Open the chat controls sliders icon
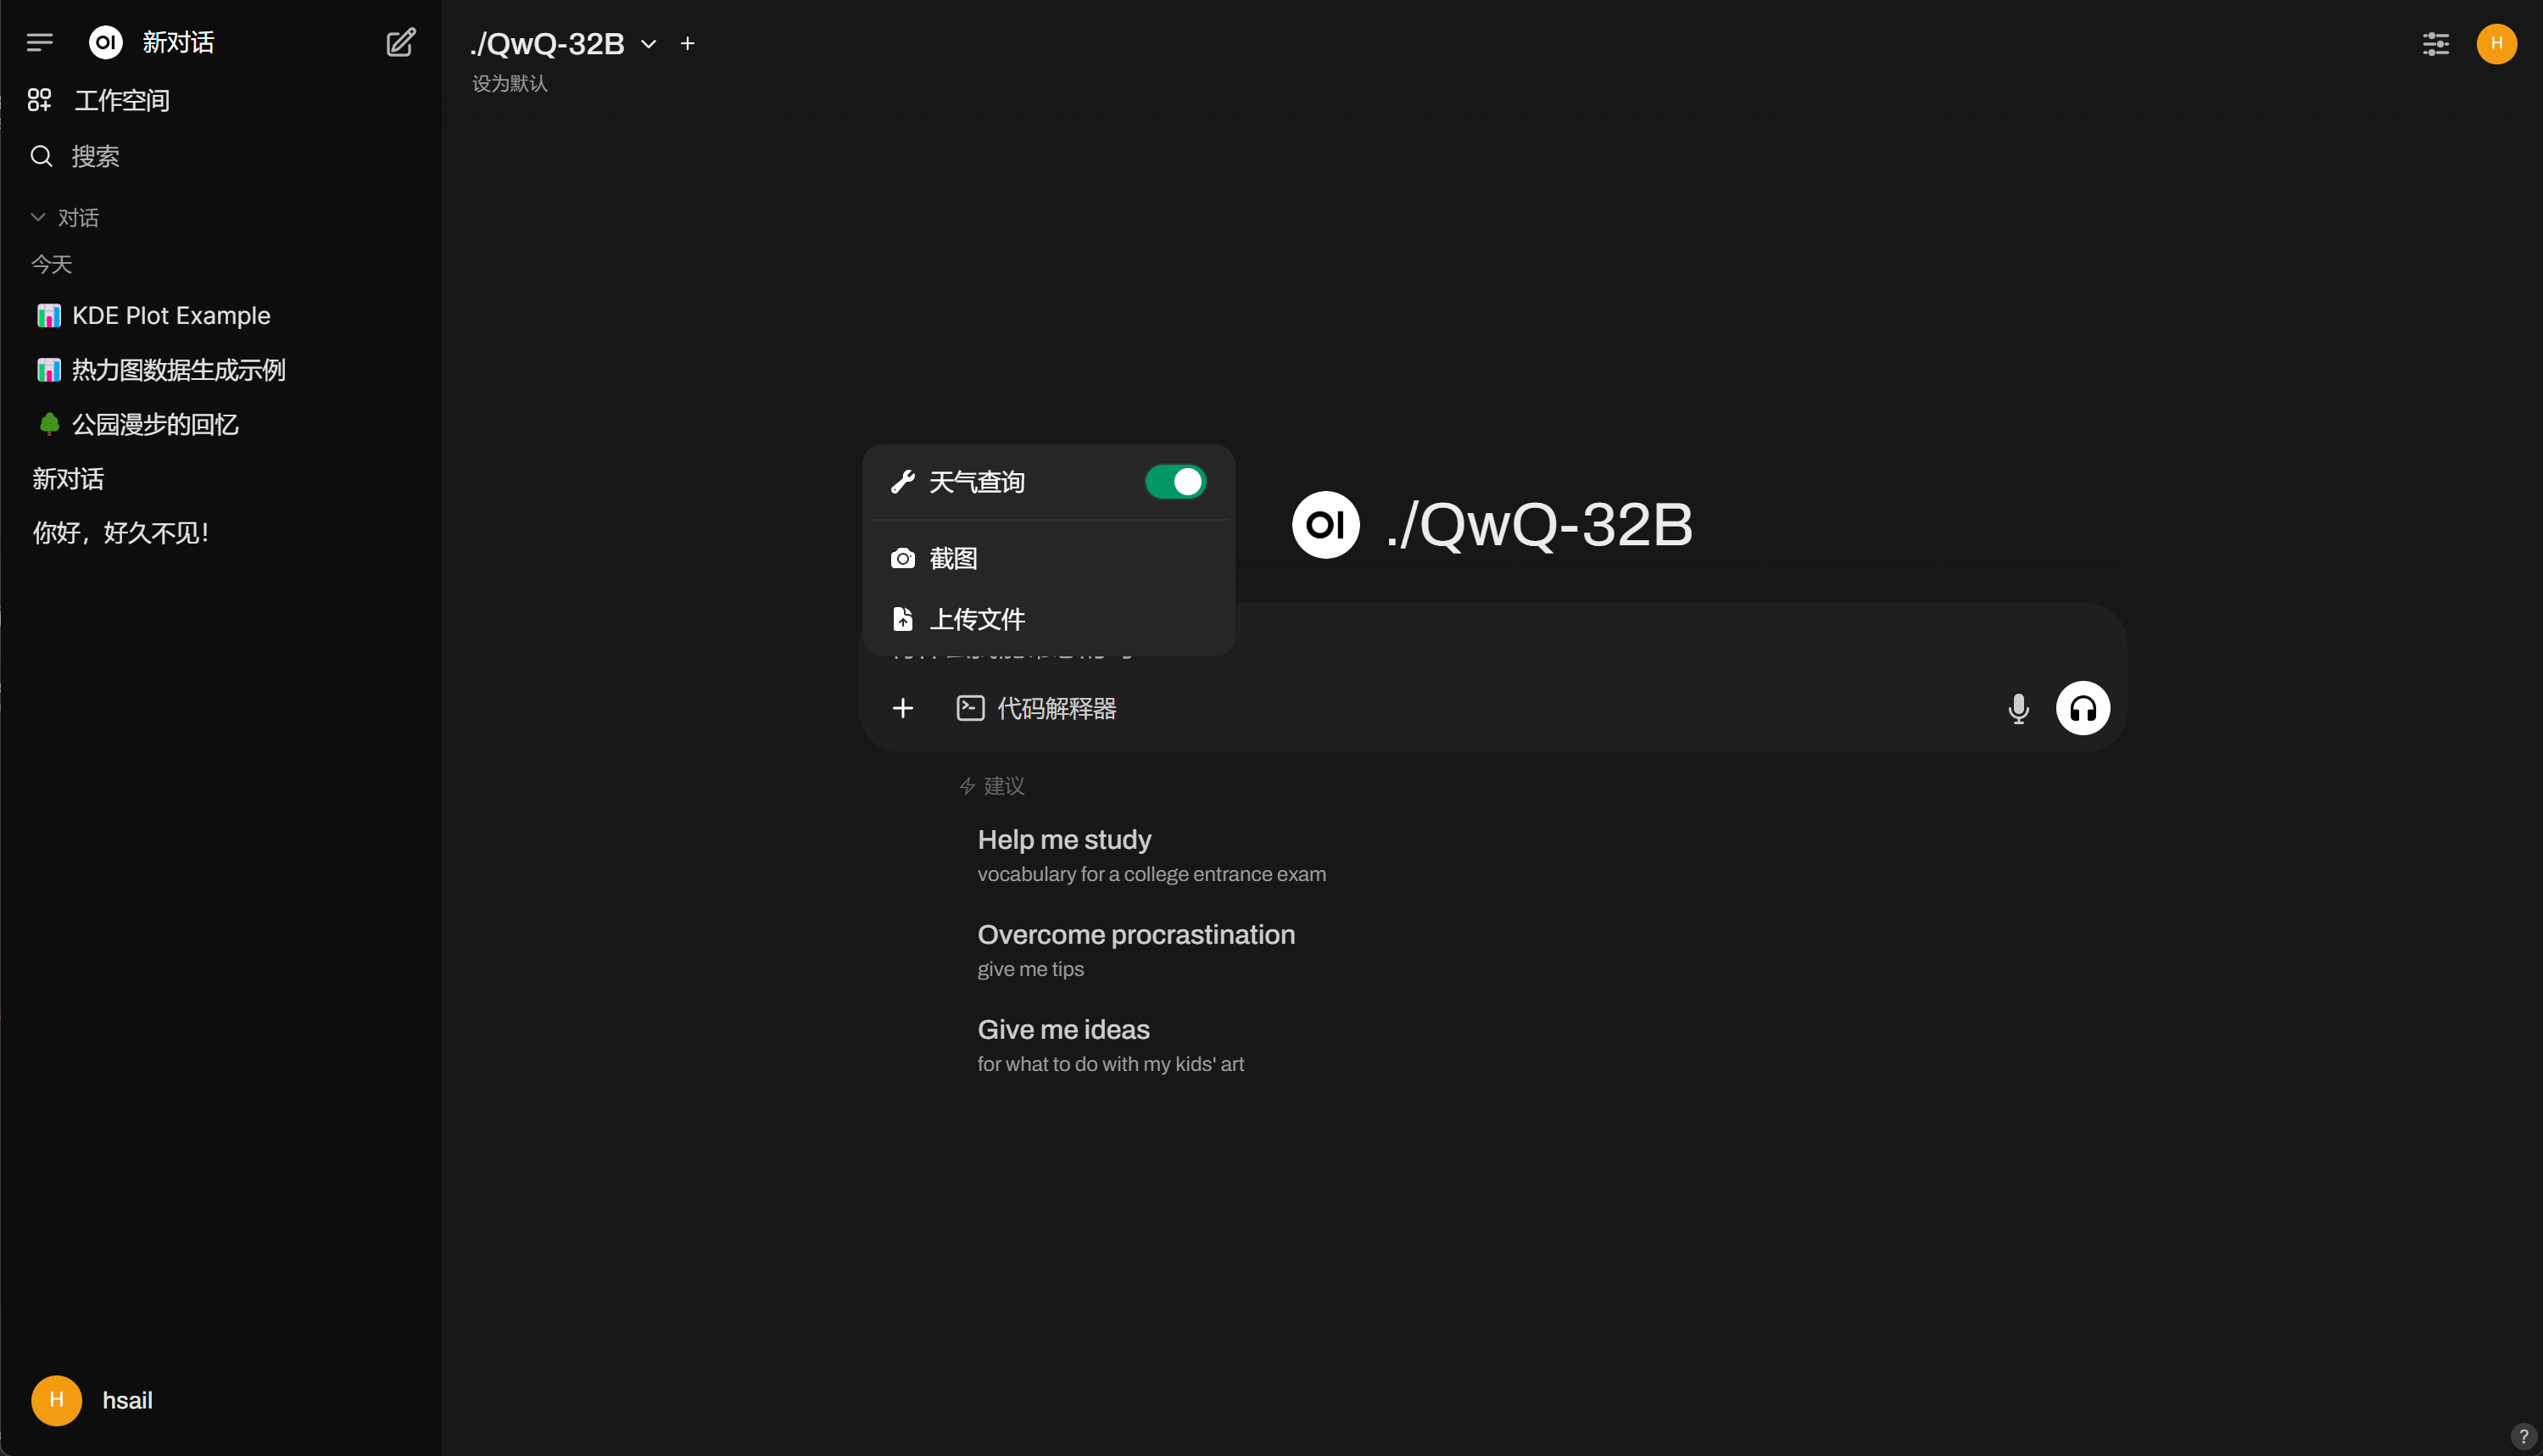 click(2435, 43)
